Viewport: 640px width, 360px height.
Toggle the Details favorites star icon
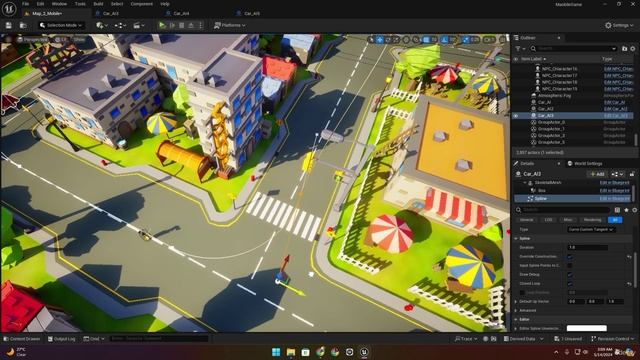click(626, 210)
